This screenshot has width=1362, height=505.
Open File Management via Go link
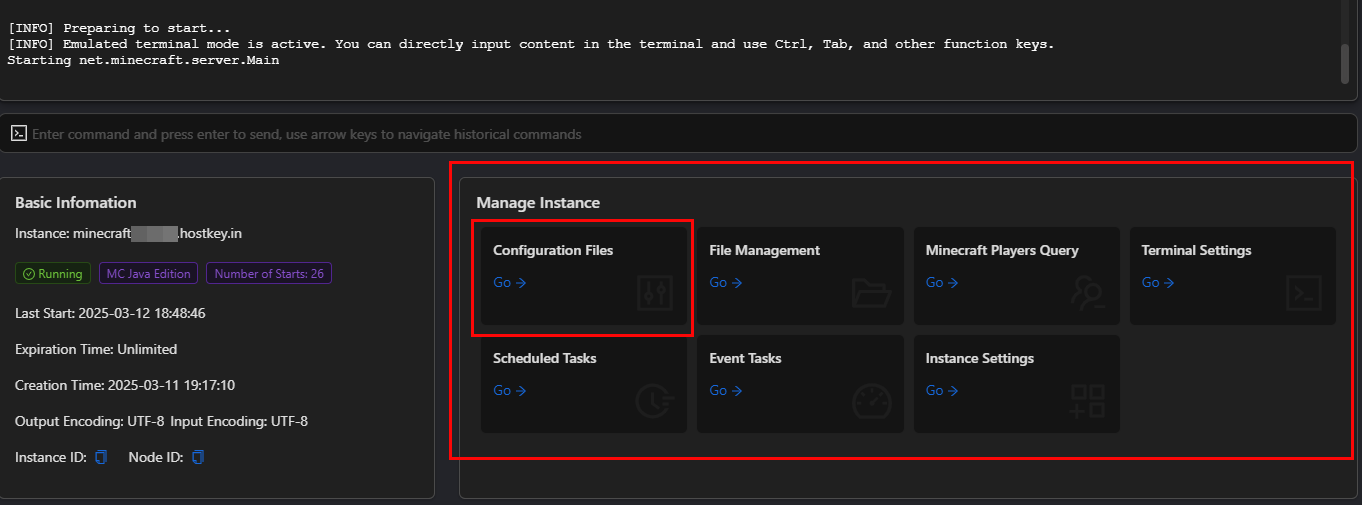tap(725, 283)
